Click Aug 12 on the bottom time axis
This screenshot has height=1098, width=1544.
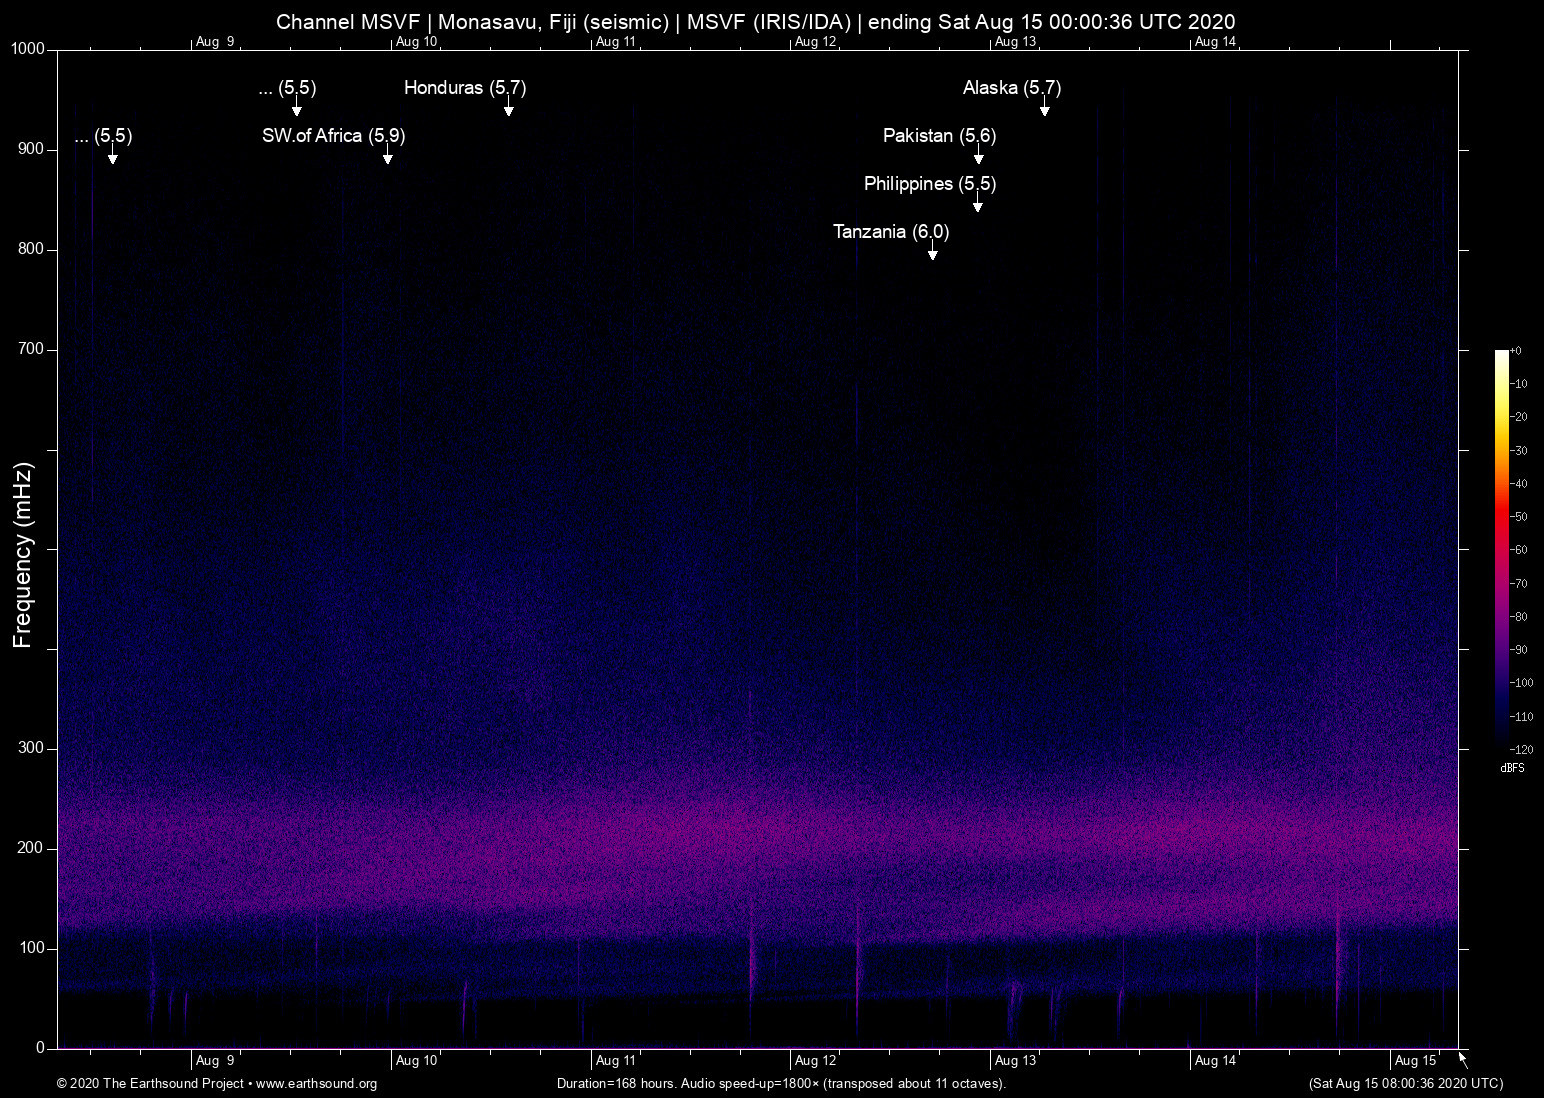point(816,1061)
